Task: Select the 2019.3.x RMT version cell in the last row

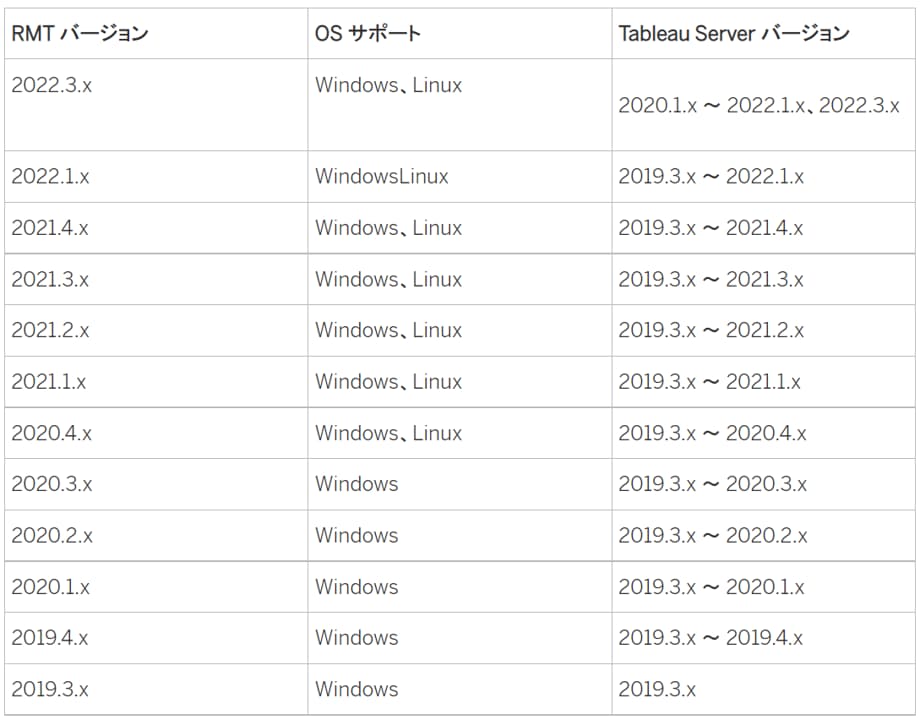Action: pos(156,689)
